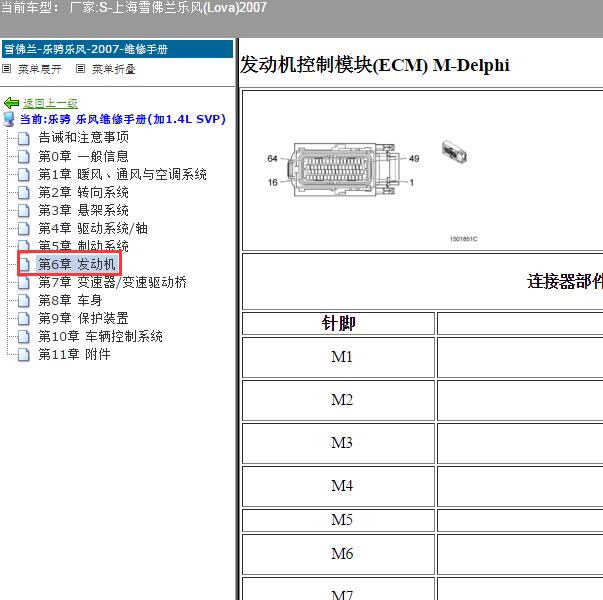
Task: Click the 雪佛兰-乐骋乐风-2007-维修手册 header
Action: [x=117, y=49]
